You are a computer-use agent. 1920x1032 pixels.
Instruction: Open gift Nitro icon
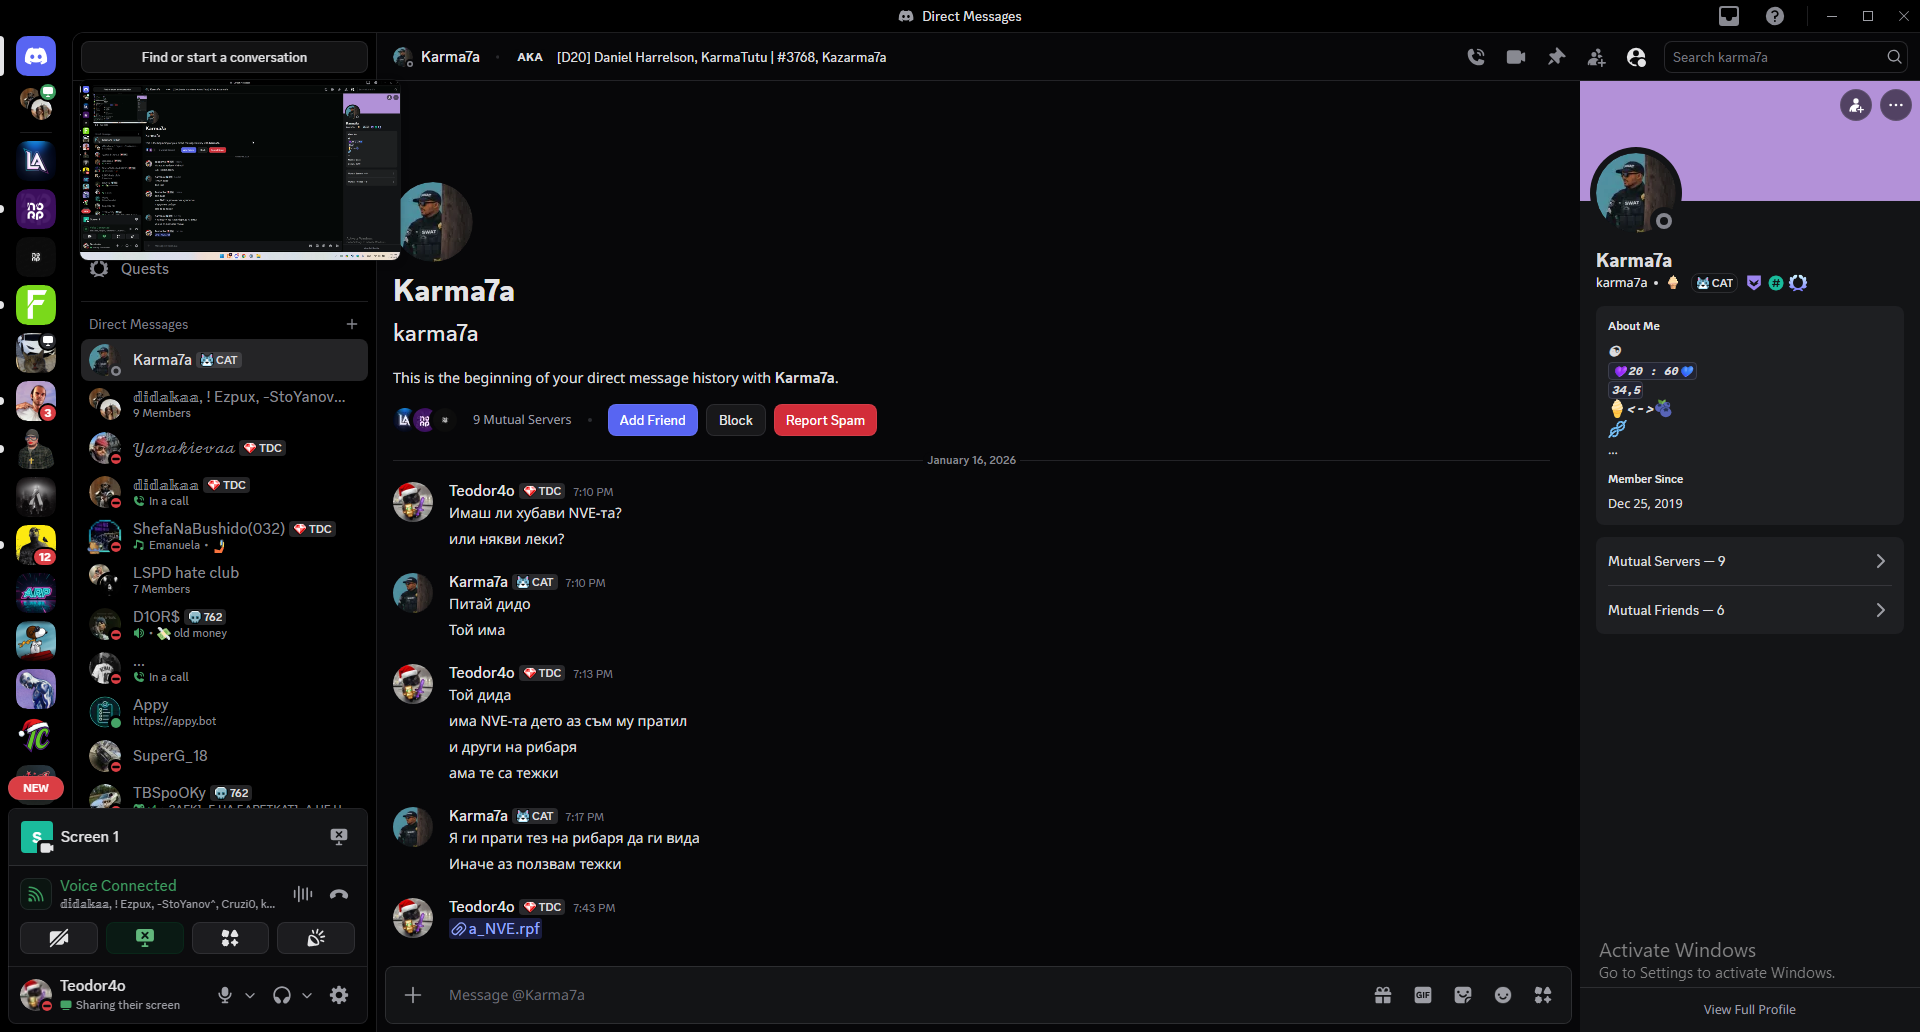(x=1383, y=995)
